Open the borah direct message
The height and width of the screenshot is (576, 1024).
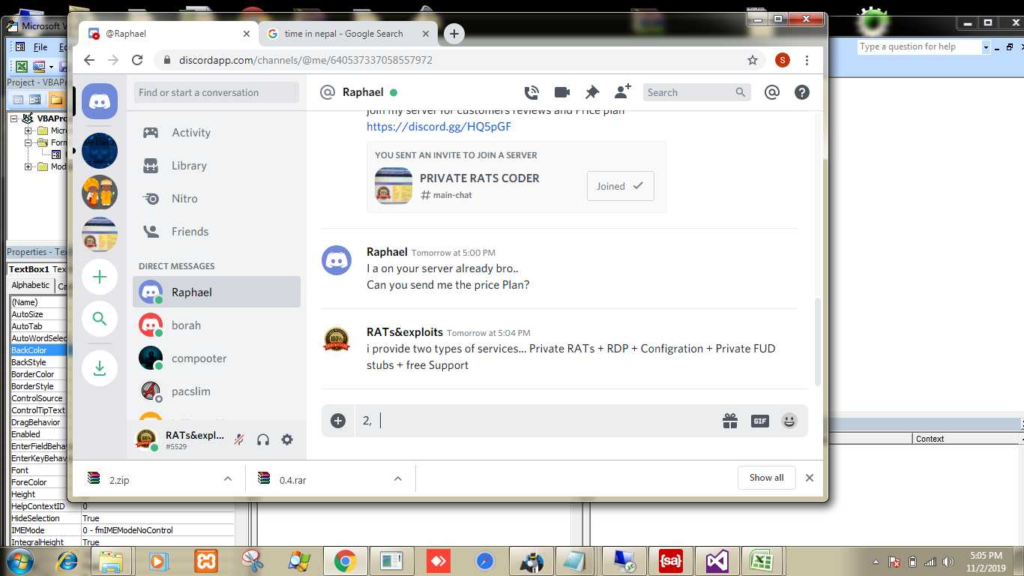coord(217,325)
